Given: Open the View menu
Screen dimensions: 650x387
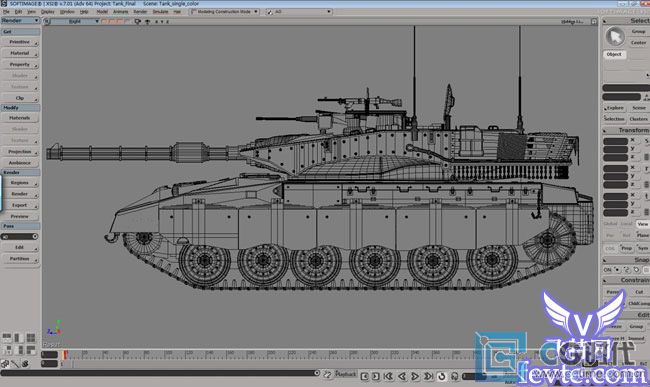Looking at the screenshot, I should 31,12.
